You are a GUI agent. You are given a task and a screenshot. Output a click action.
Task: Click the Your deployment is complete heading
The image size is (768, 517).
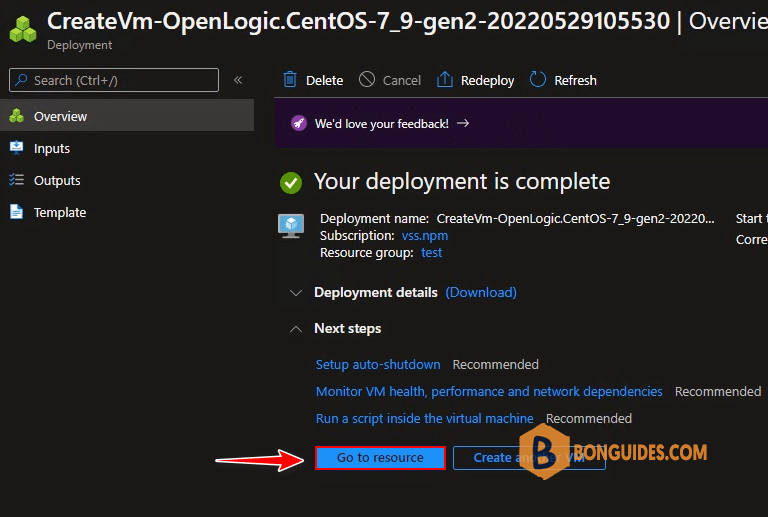pyautogui.click(x=462, y=182)
